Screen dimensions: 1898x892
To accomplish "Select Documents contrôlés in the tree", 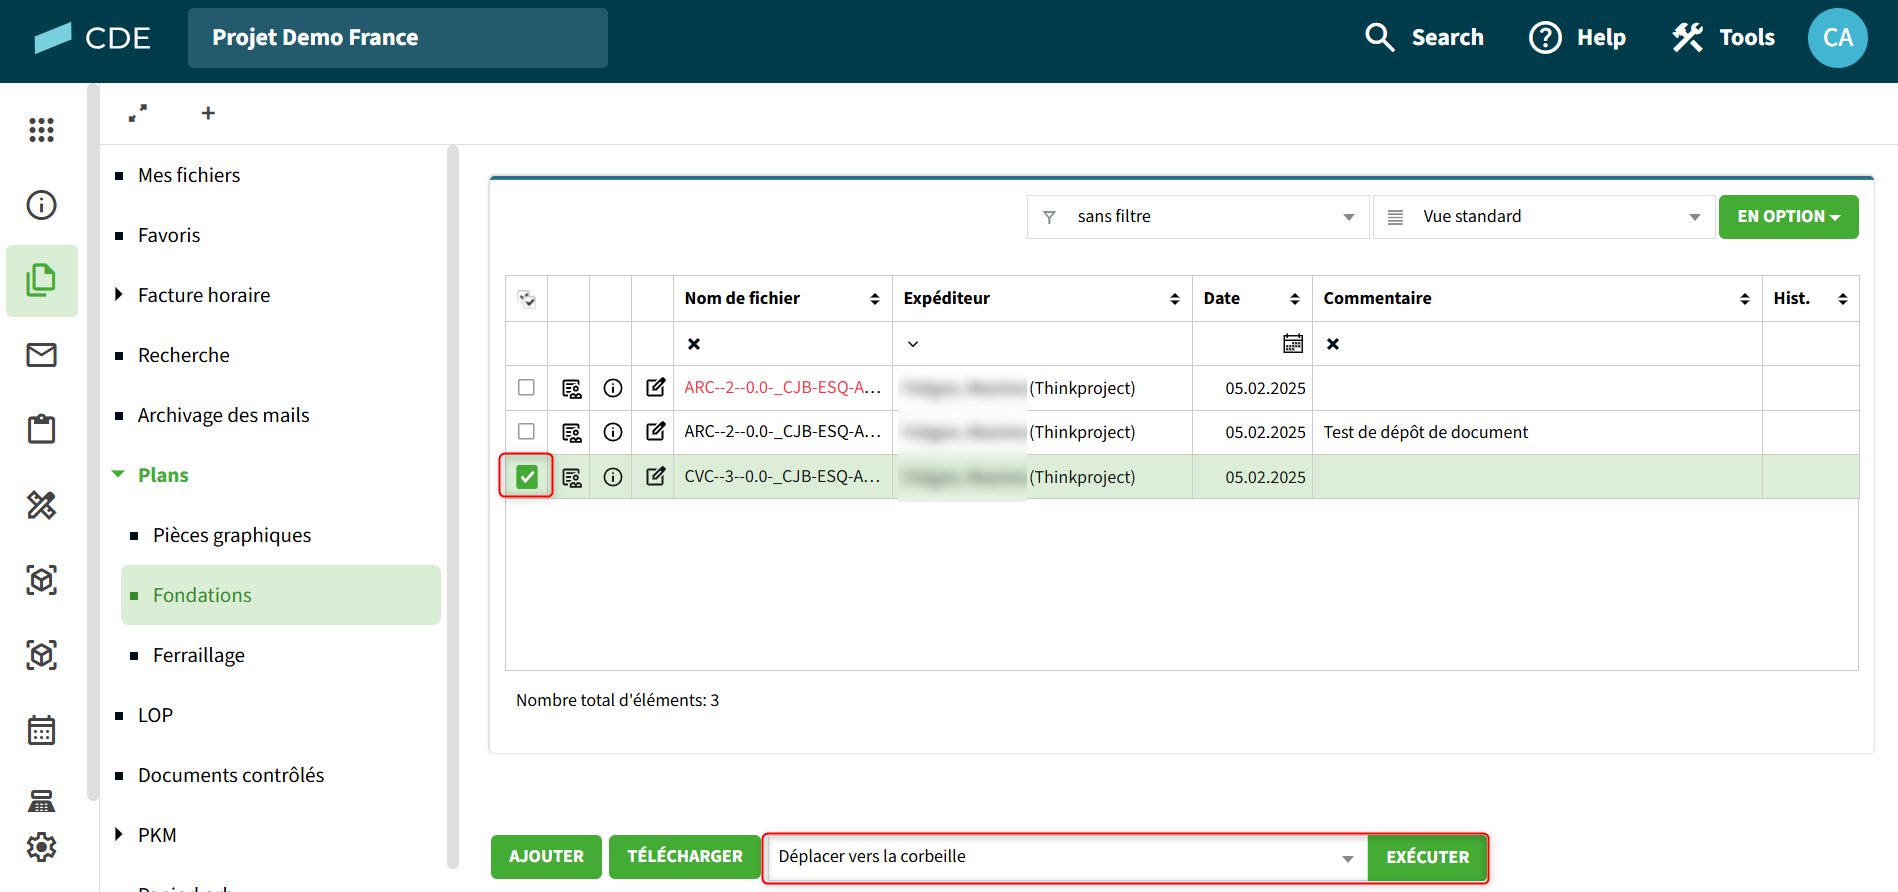I will 231,775.
